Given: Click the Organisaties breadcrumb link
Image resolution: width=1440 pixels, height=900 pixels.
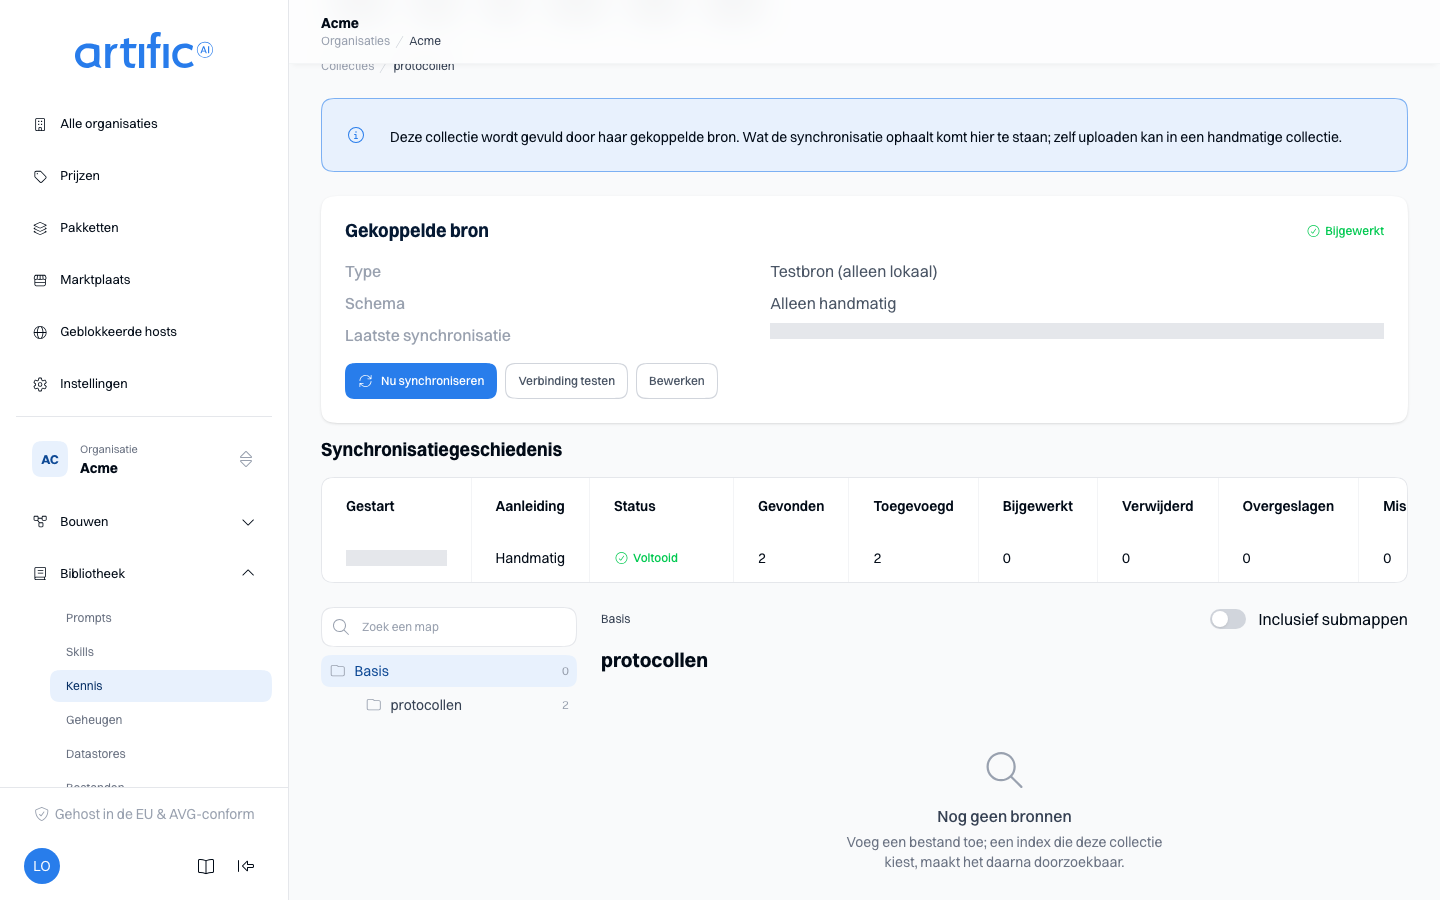Looking at the screenshot, I should [x=356, y=41].
